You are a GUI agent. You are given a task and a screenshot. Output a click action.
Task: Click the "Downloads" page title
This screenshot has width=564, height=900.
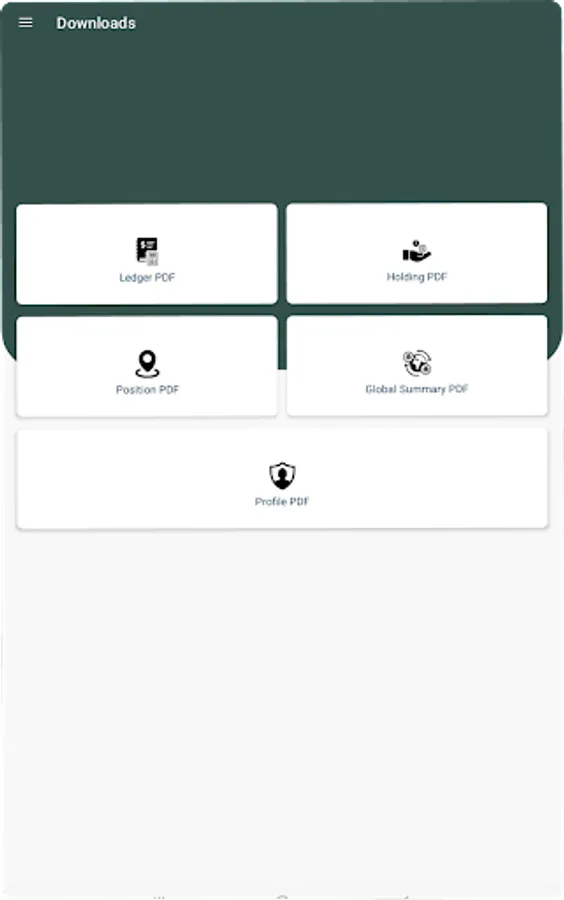coord(96,24)
